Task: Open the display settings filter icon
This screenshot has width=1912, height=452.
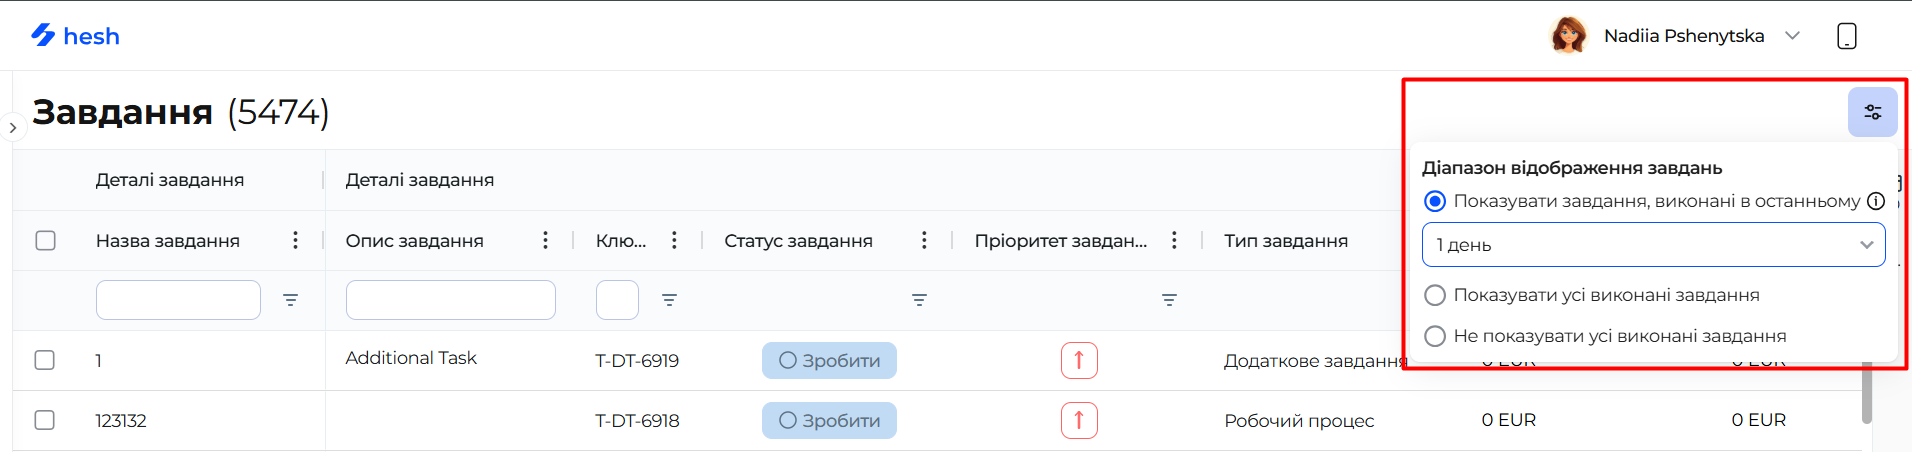Action: point(1872,112)
